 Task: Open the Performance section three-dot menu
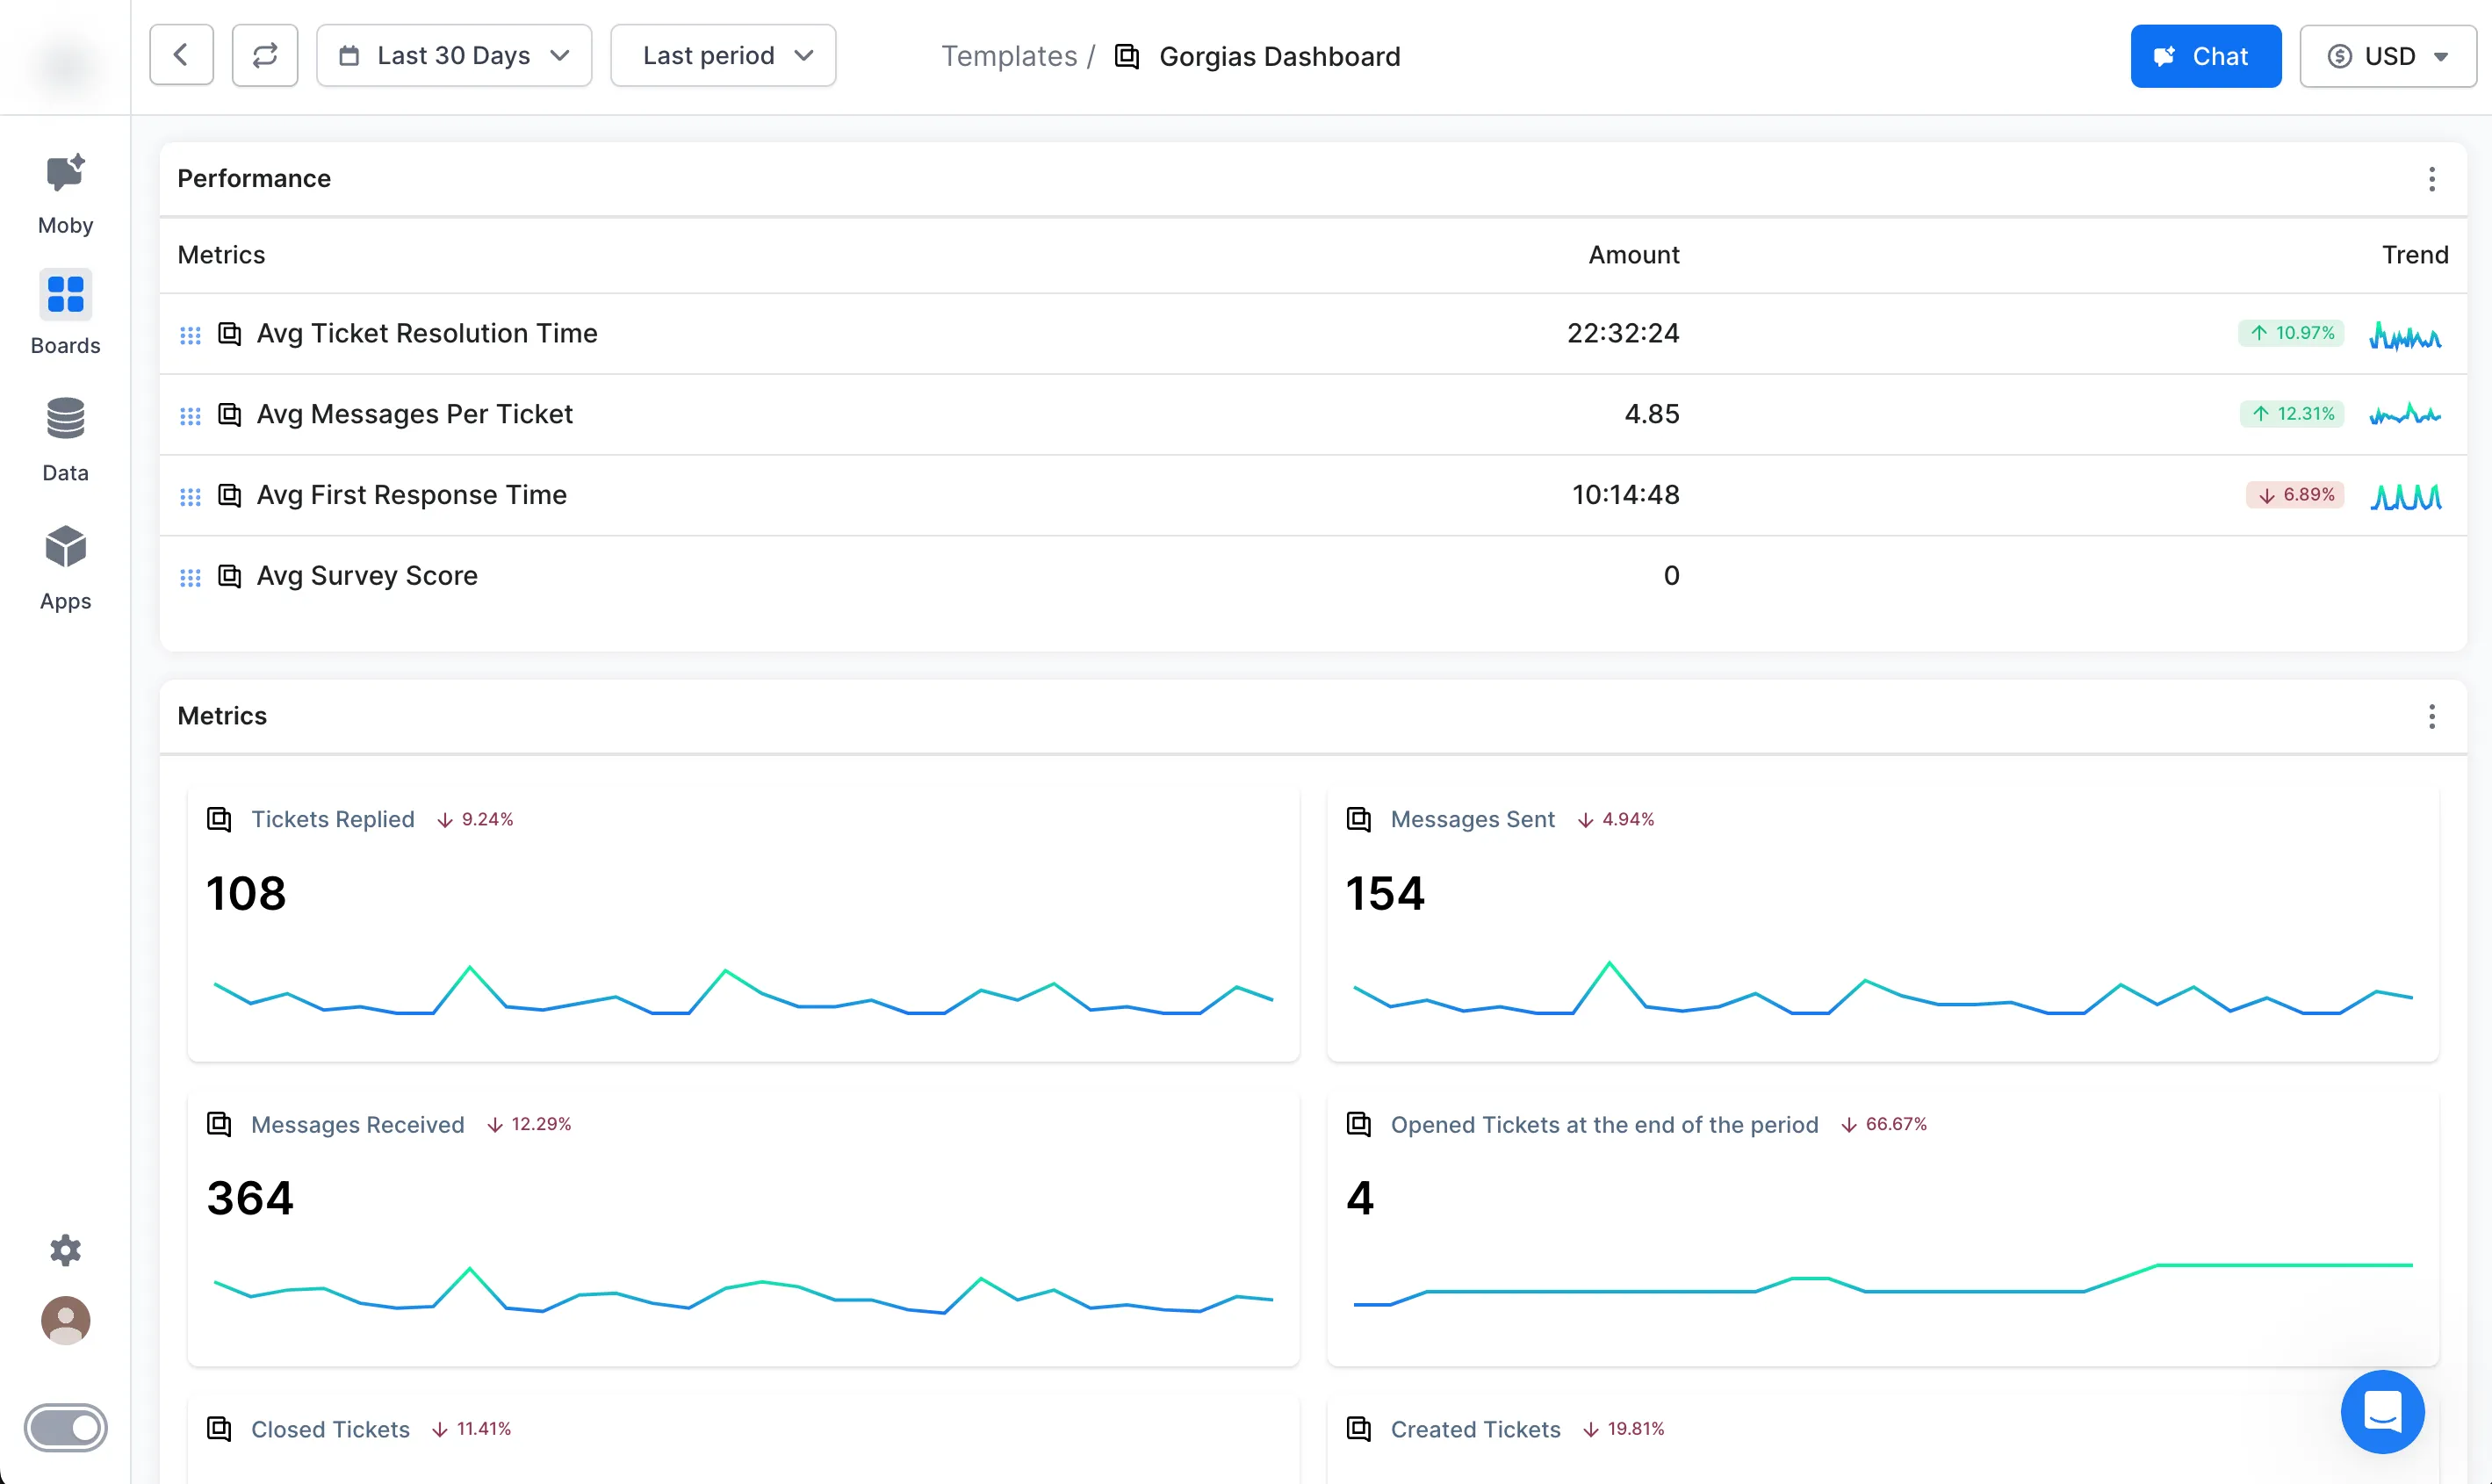(2431, 179)
